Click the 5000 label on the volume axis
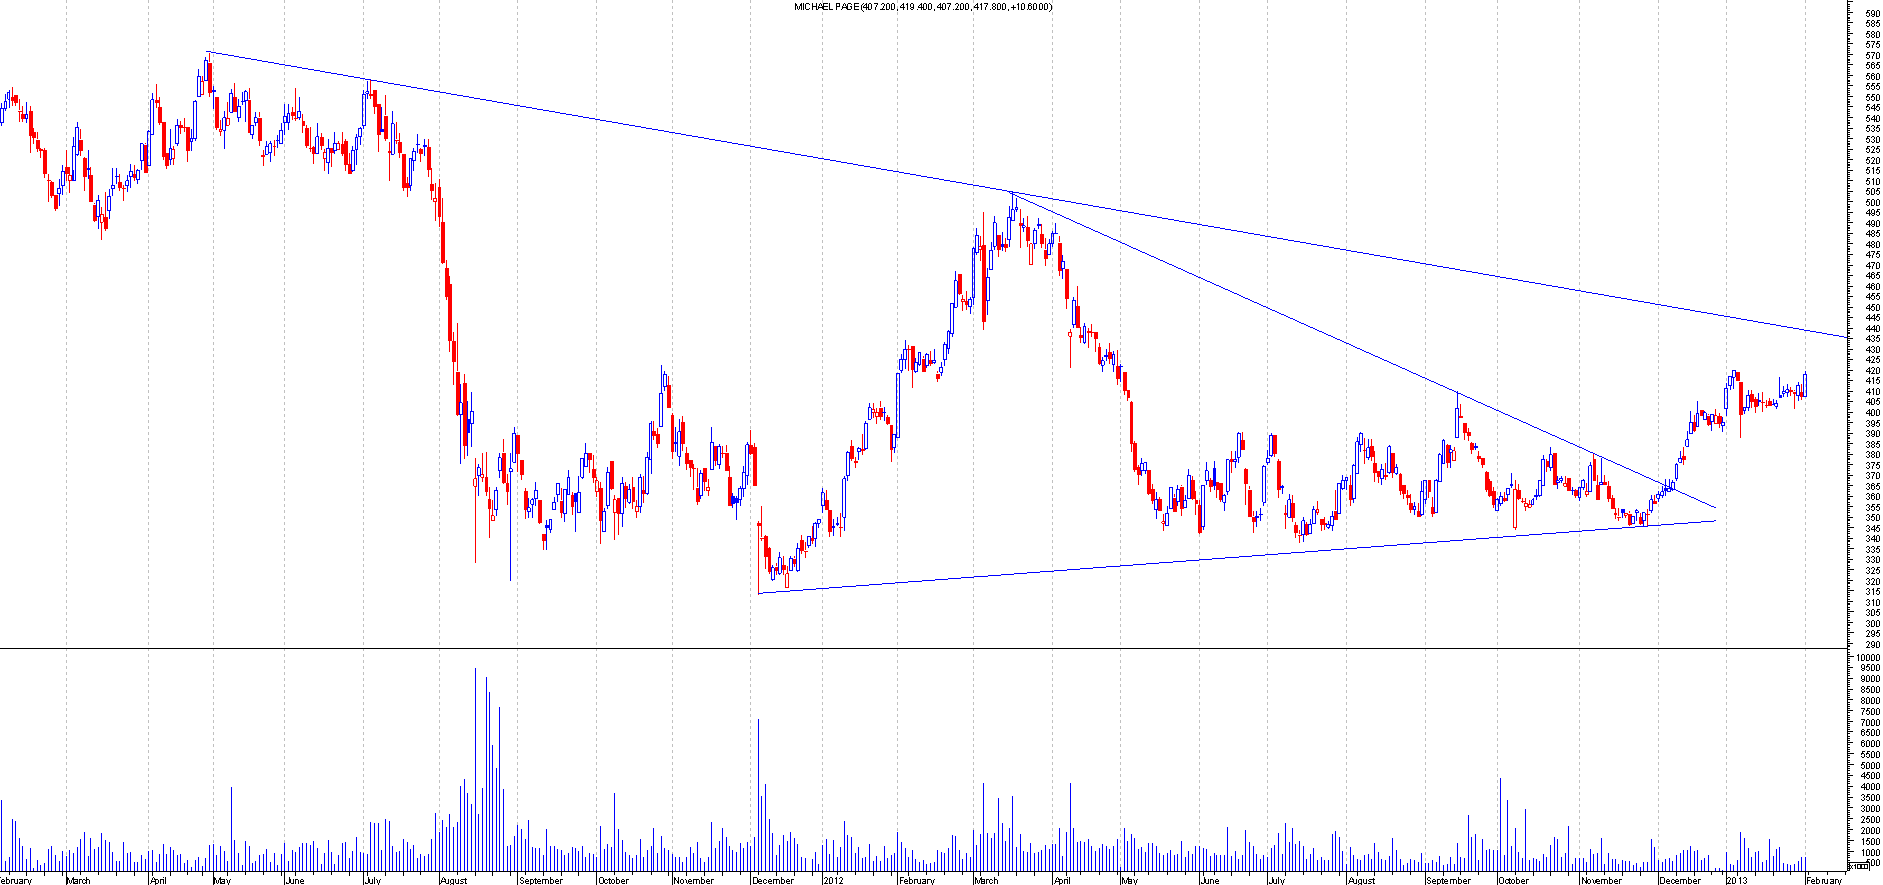Screen dimensions: 1883x885 [x=1869, y=766]
